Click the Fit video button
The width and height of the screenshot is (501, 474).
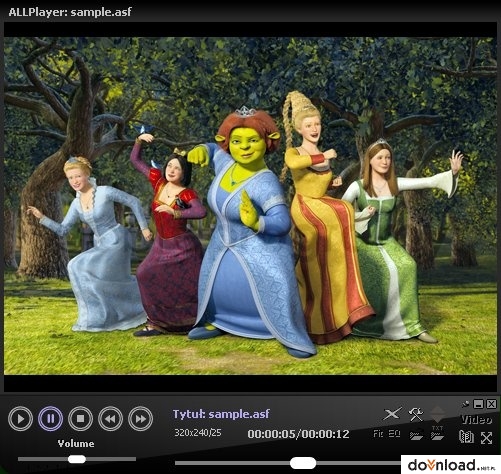point(378,434)
